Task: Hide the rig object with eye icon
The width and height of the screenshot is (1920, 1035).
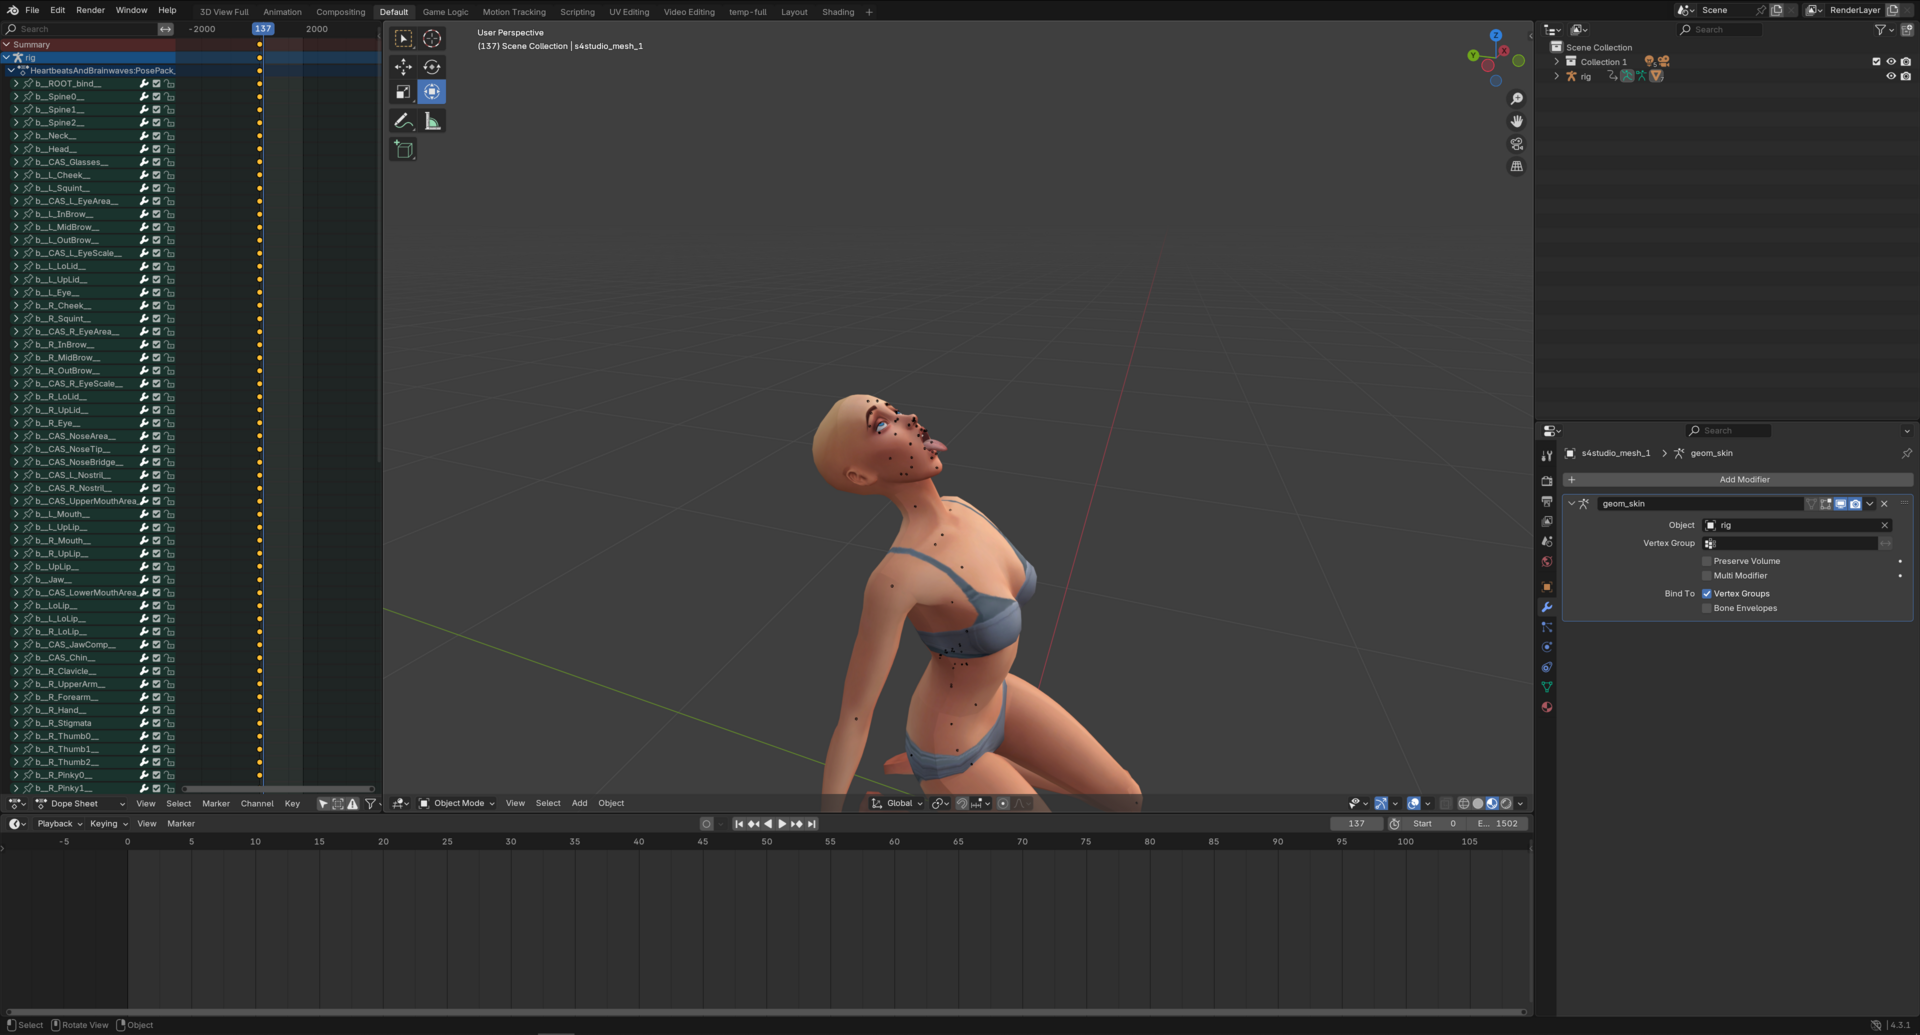Action: [1890, 76]
